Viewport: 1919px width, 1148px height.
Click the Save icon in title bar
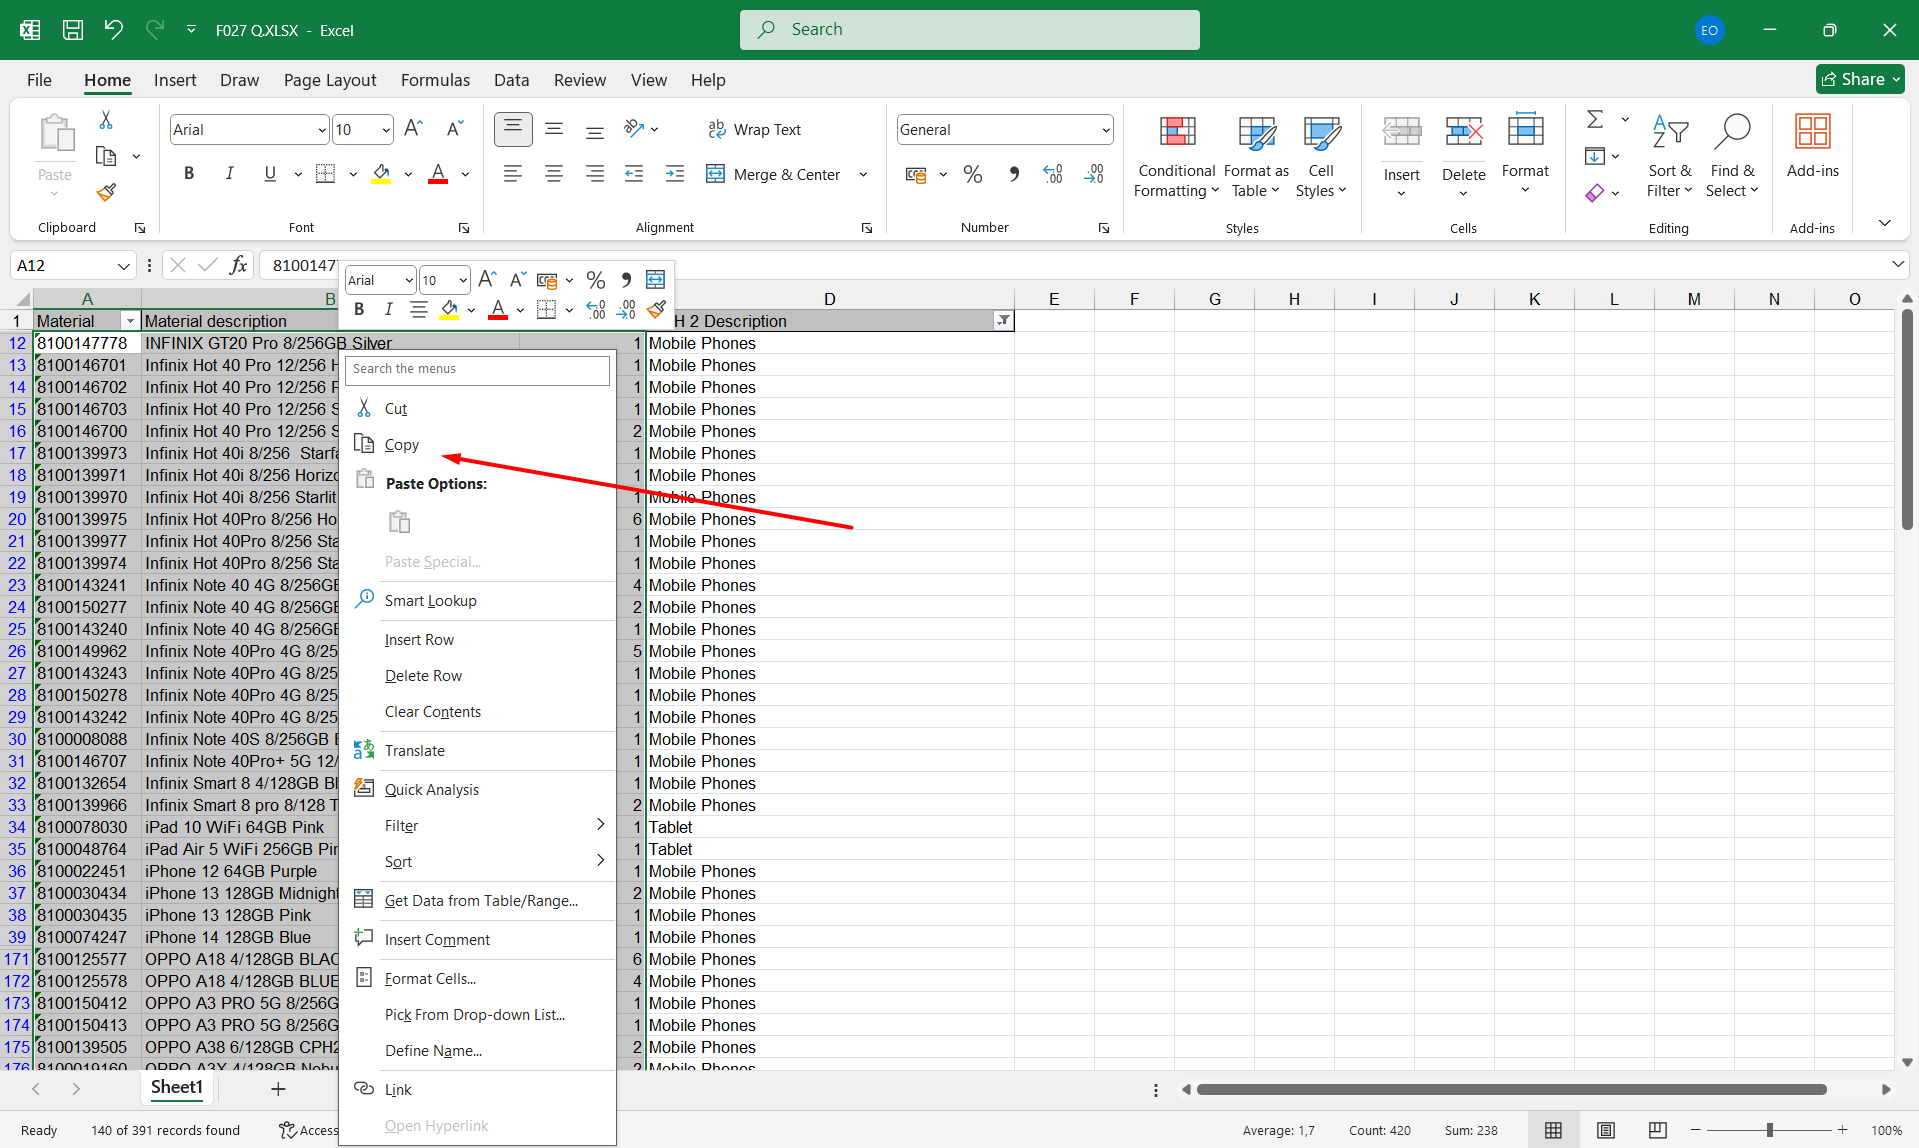pyautogui.click(x=73, y=30)
